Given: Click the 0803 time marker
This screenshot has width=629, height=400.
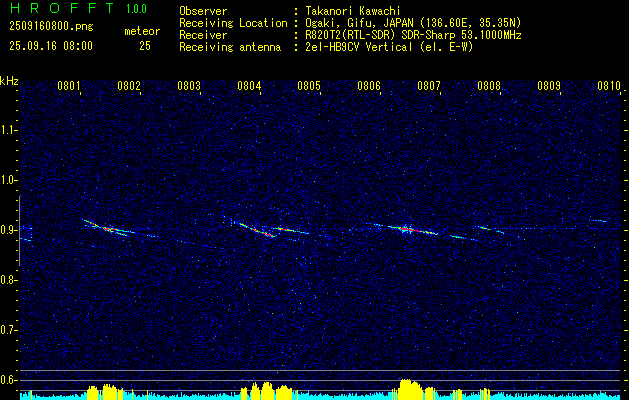Looking at the screenshot, I should coord(189,86).
